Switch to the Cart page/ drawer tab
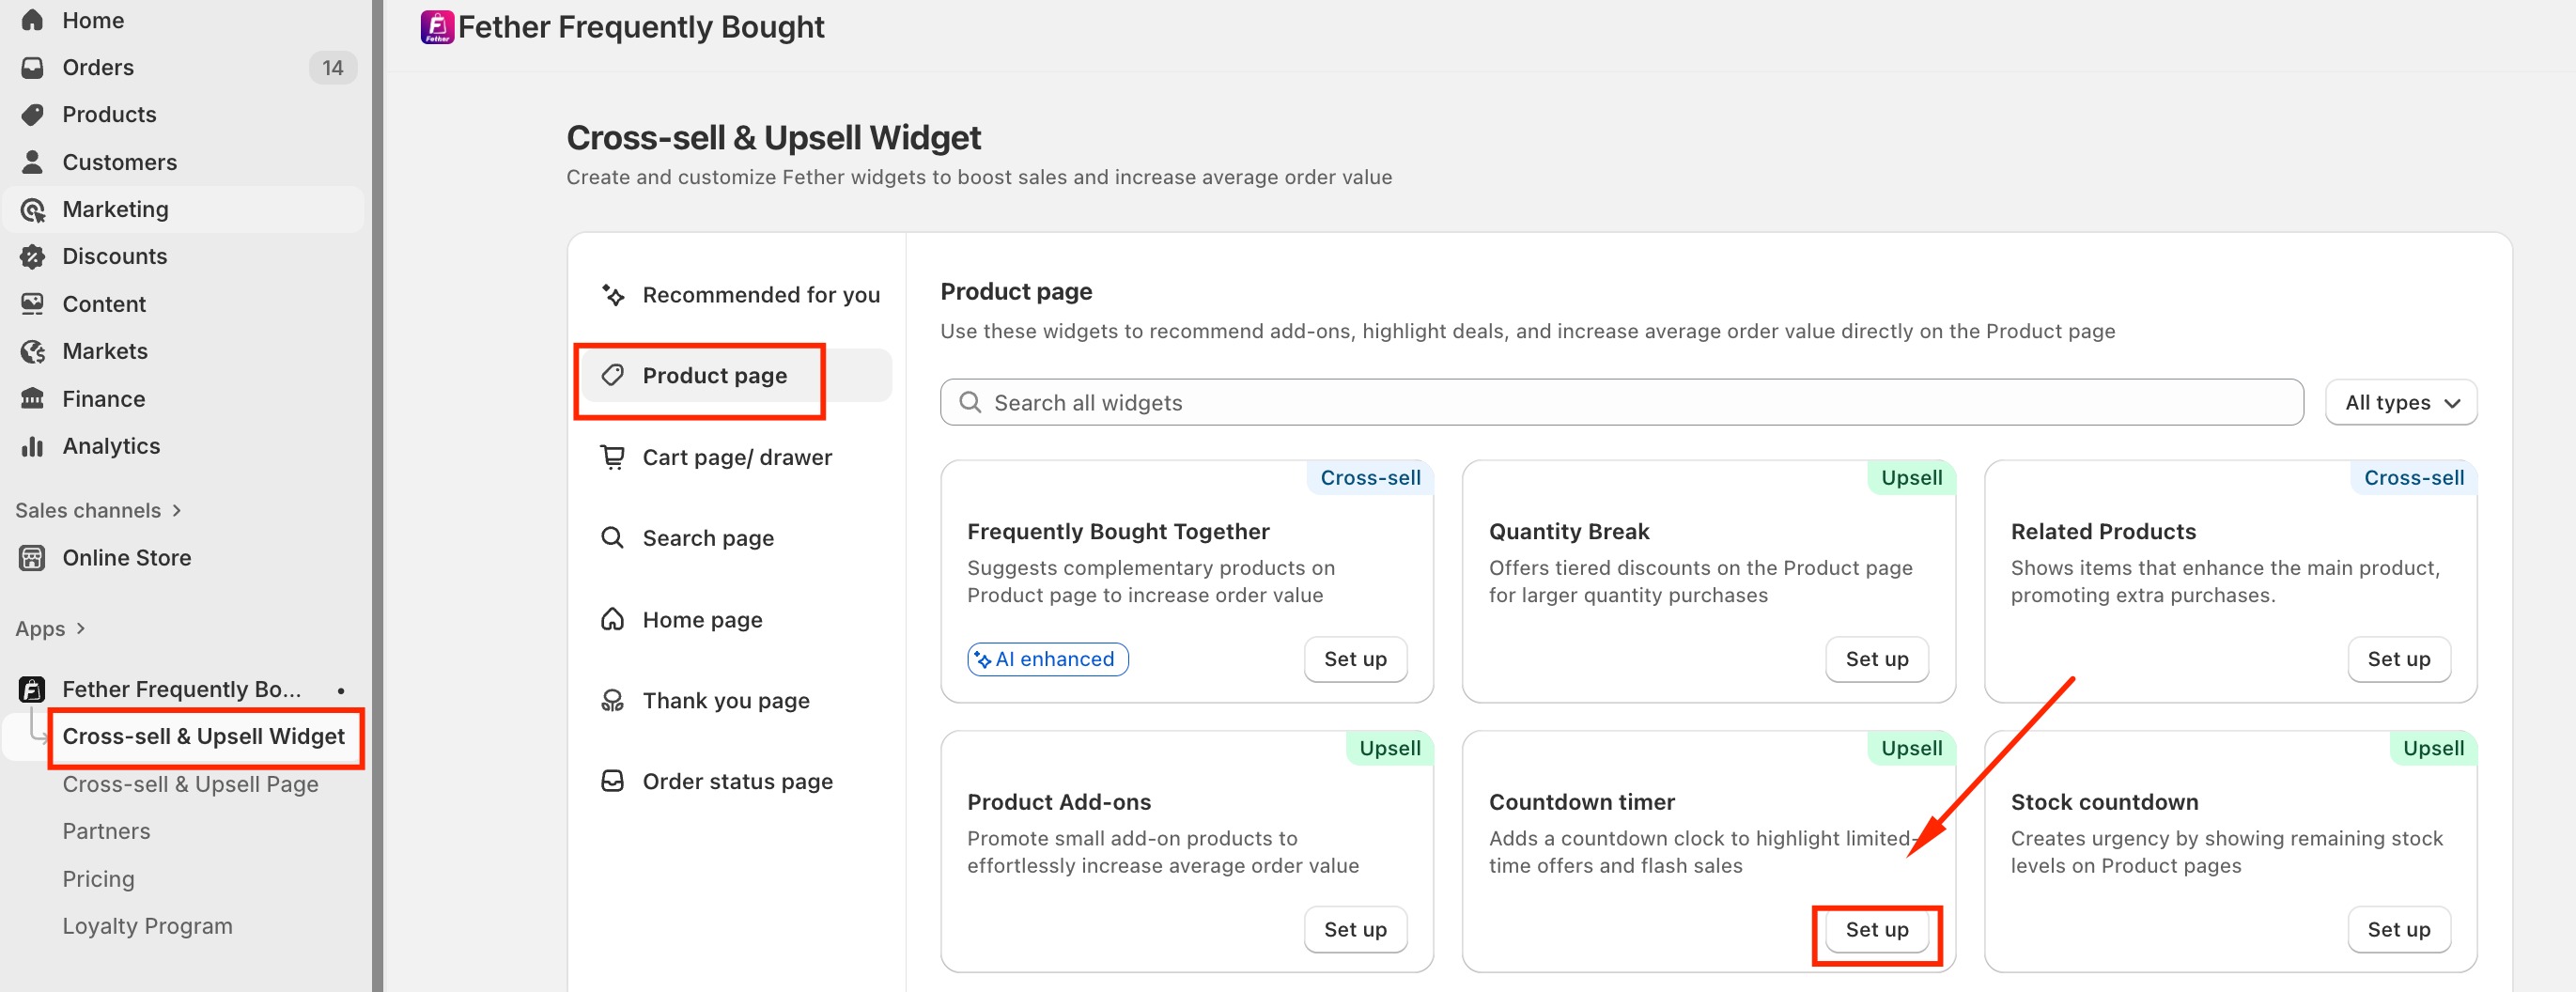2576x992 pixels. click(x=738, y=457)
